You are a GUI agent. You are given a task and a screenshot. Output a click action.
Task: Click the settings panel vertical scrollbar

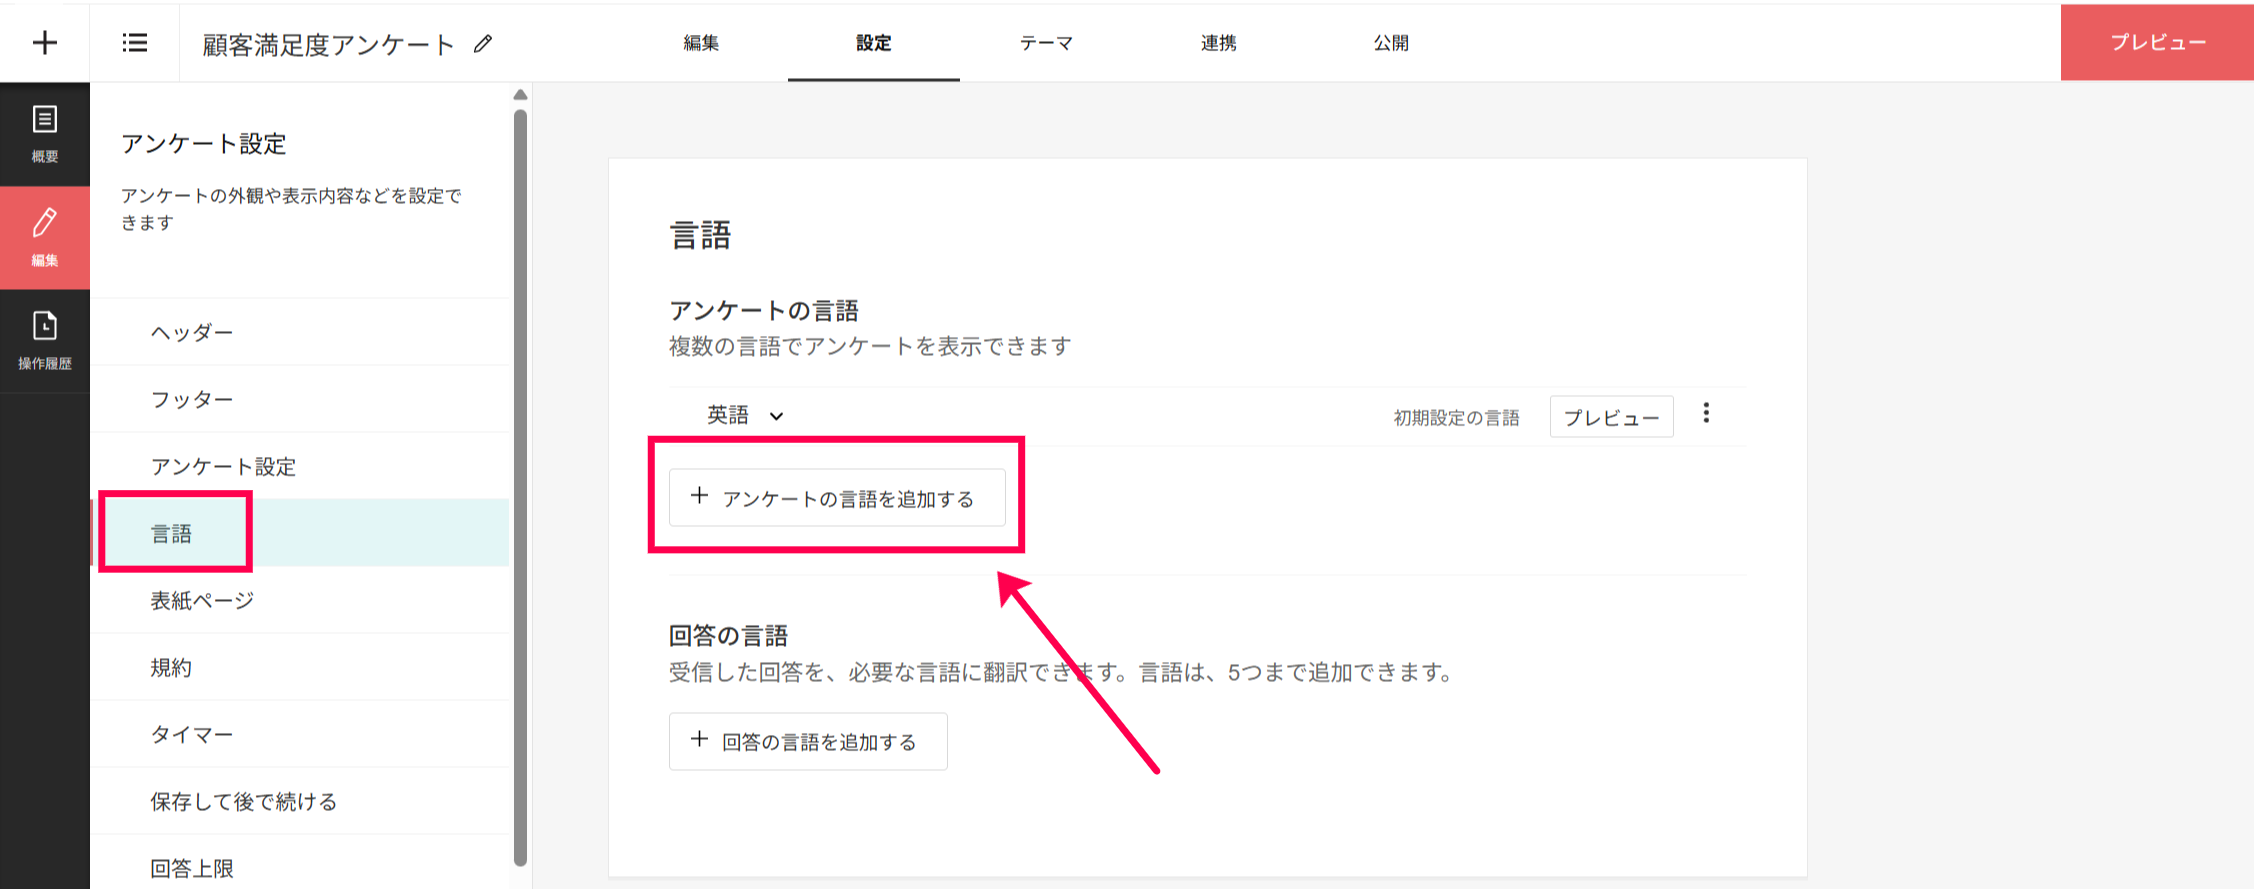click(520, 480)
